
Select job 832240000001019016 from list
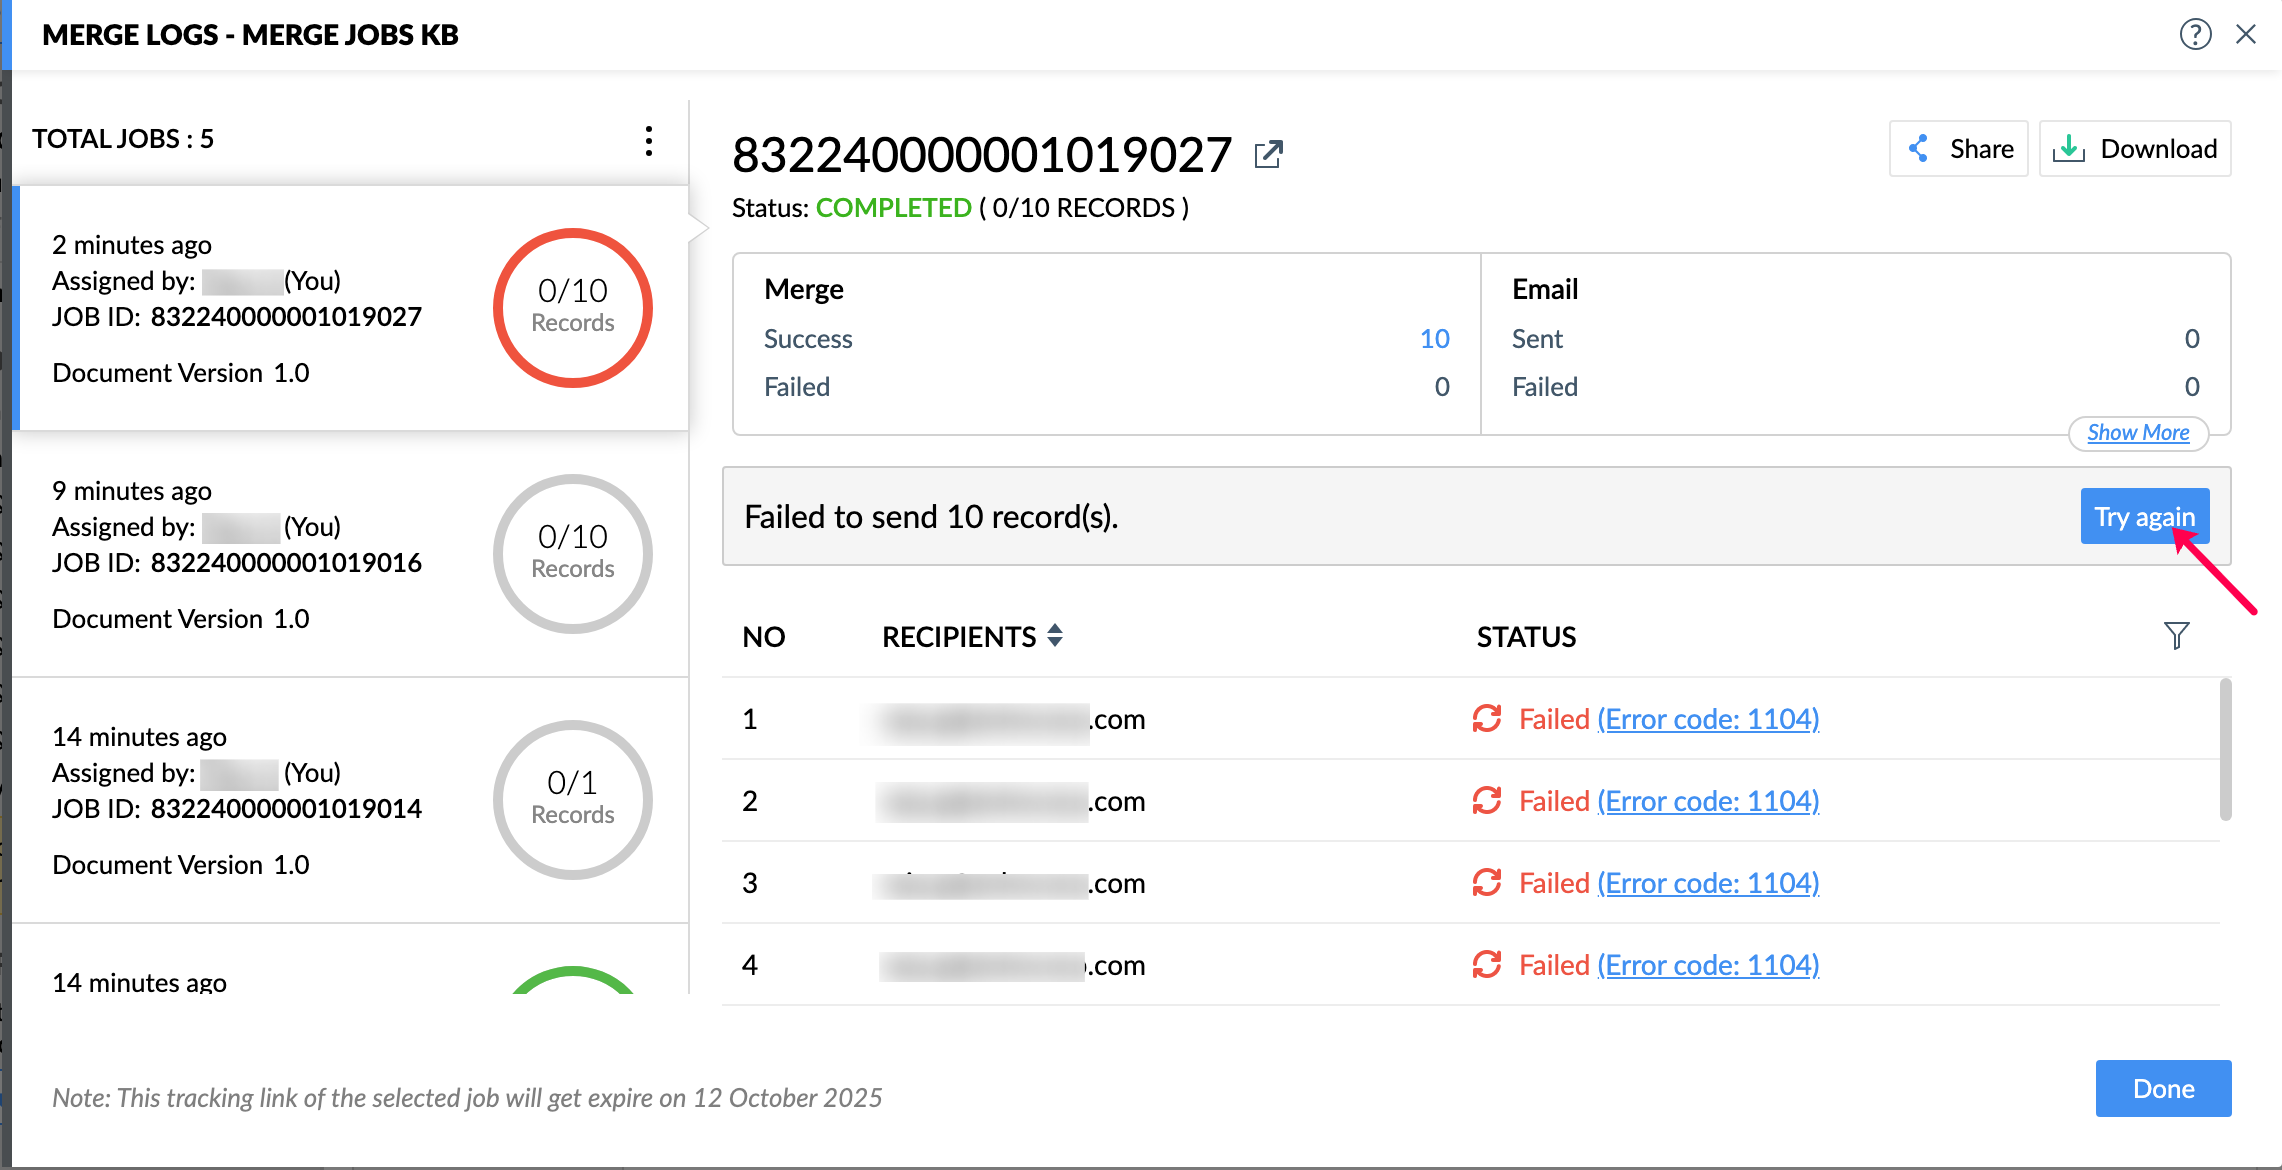(x=286, y=563)
